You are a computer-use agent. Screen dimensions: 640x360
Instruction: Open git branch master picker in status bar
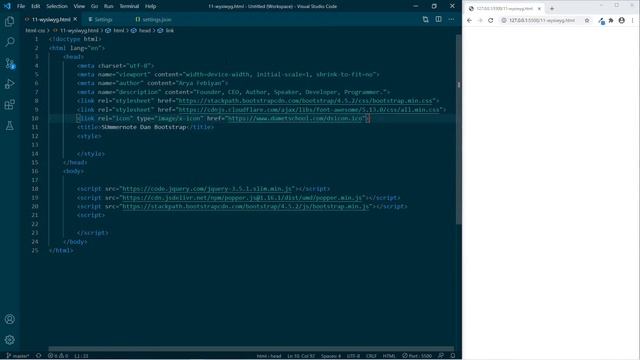pyautogui.click(x=18, y=356)
